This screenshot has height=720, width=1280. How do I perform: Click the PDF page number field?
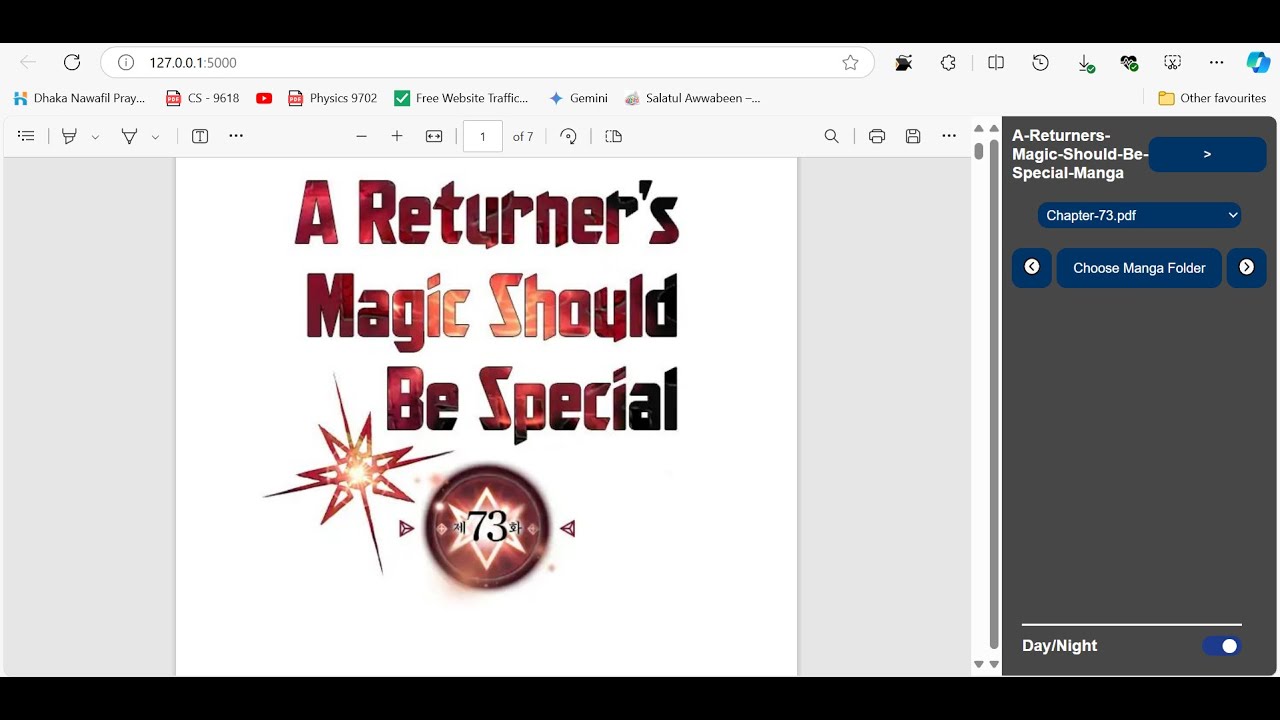coord(482,136)
